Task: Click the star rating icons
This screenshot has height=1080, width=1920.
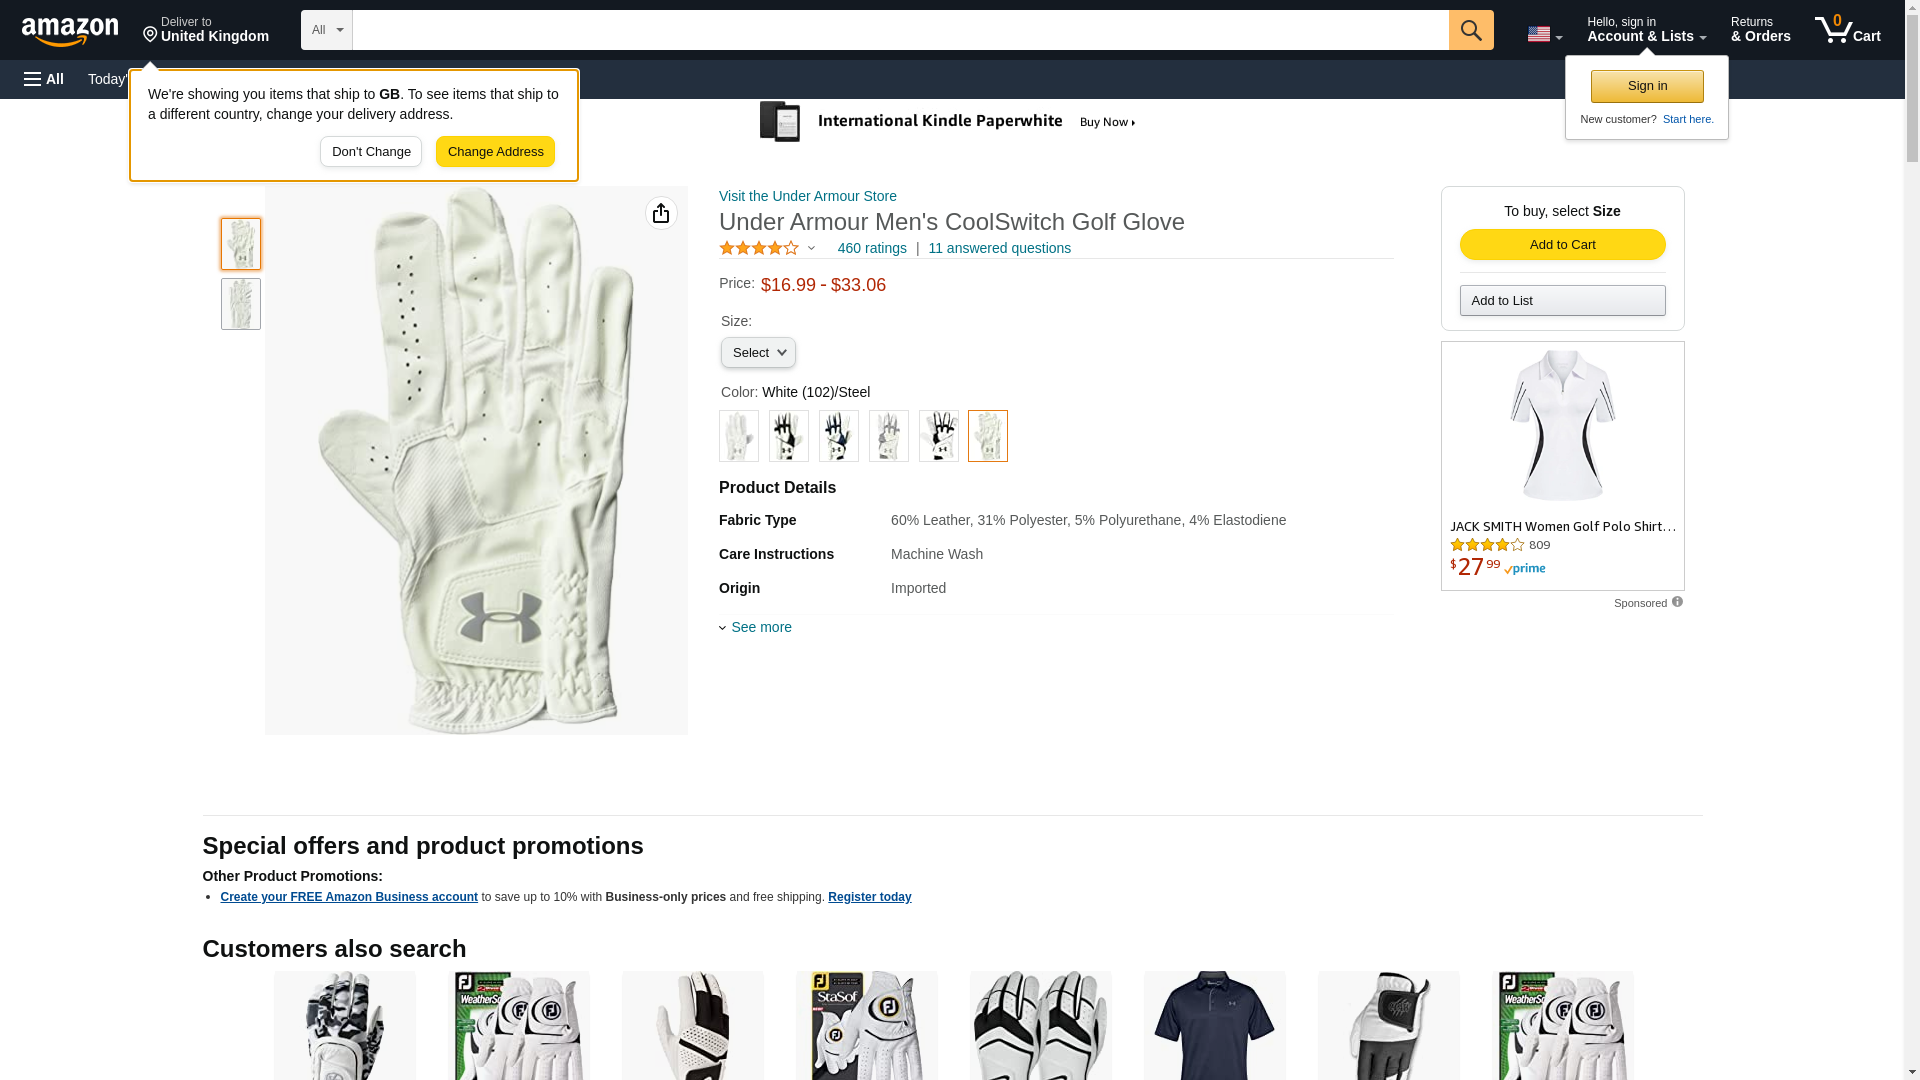Action: pyautogui.click(x=759, y=248)
